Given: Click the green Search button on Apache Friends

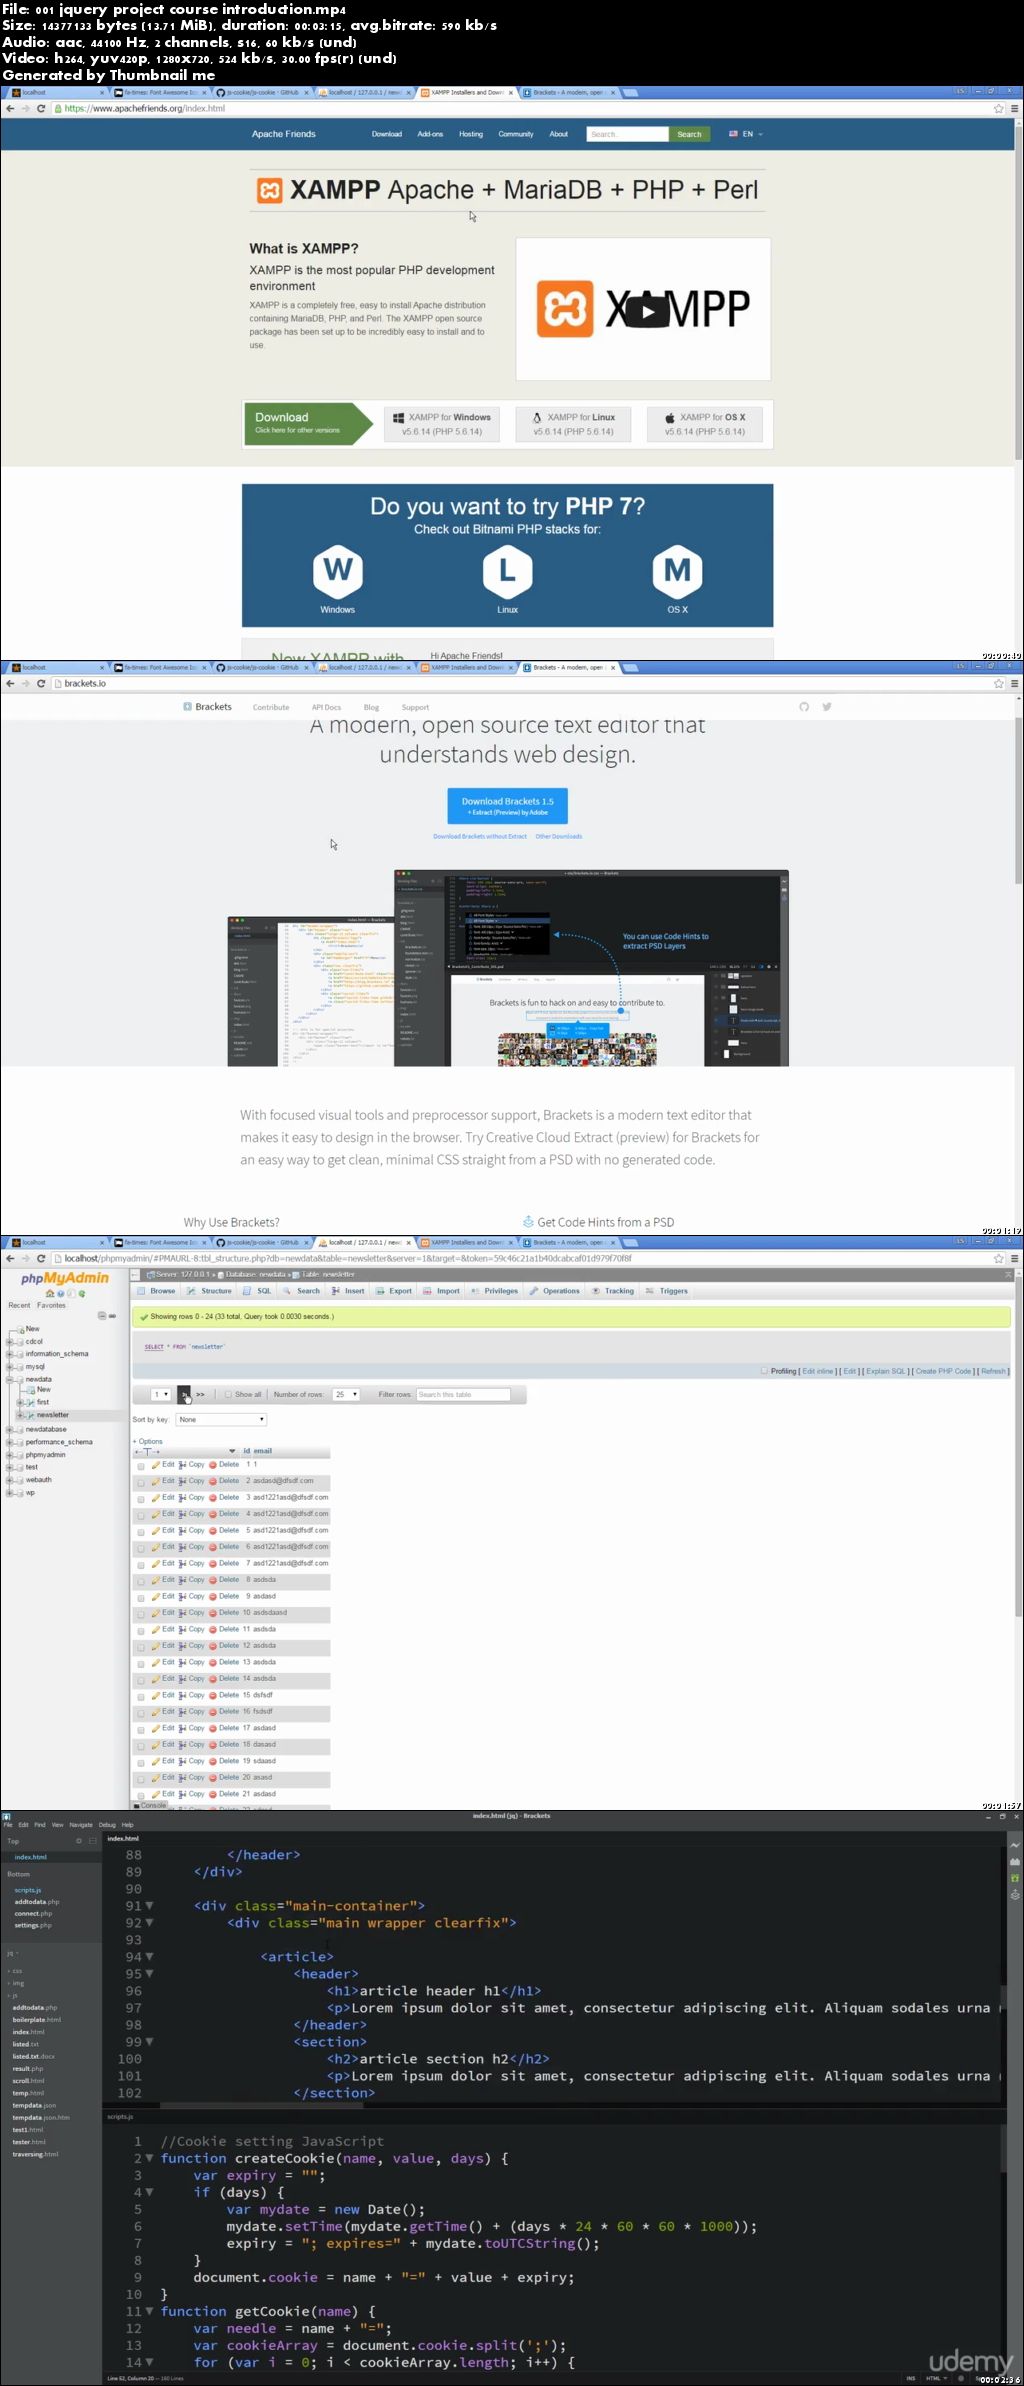Looking at the screenshot, I should (689, 134).
